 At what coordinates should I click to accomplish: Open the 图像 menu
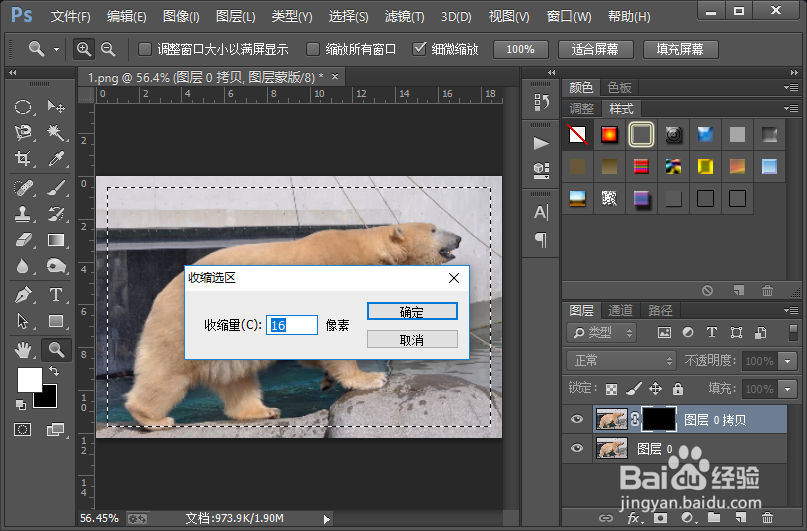tap(181, 17)
